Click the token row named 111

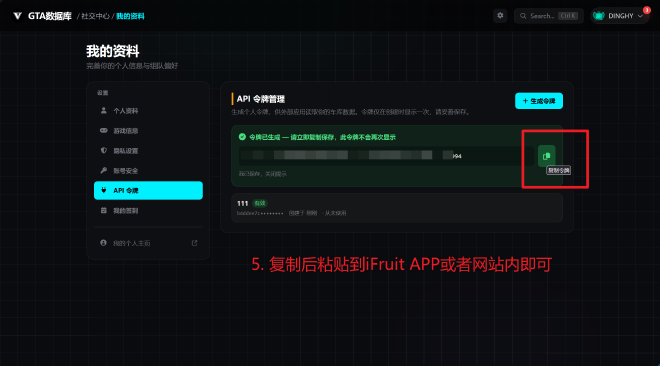pos(397,208)
